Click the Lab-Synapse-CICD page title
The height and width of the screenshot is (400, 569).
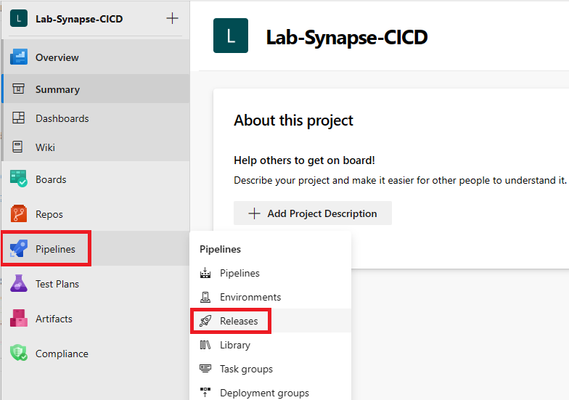pyautogui.click(x=347, y=37)
